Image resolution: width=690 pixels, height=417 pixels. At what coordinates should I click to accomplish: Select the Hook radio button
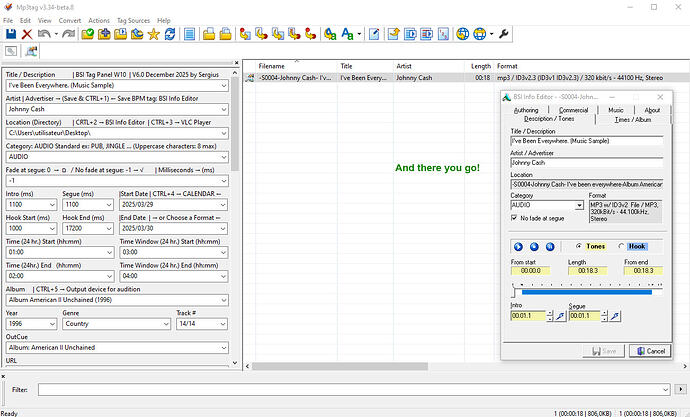620,246
